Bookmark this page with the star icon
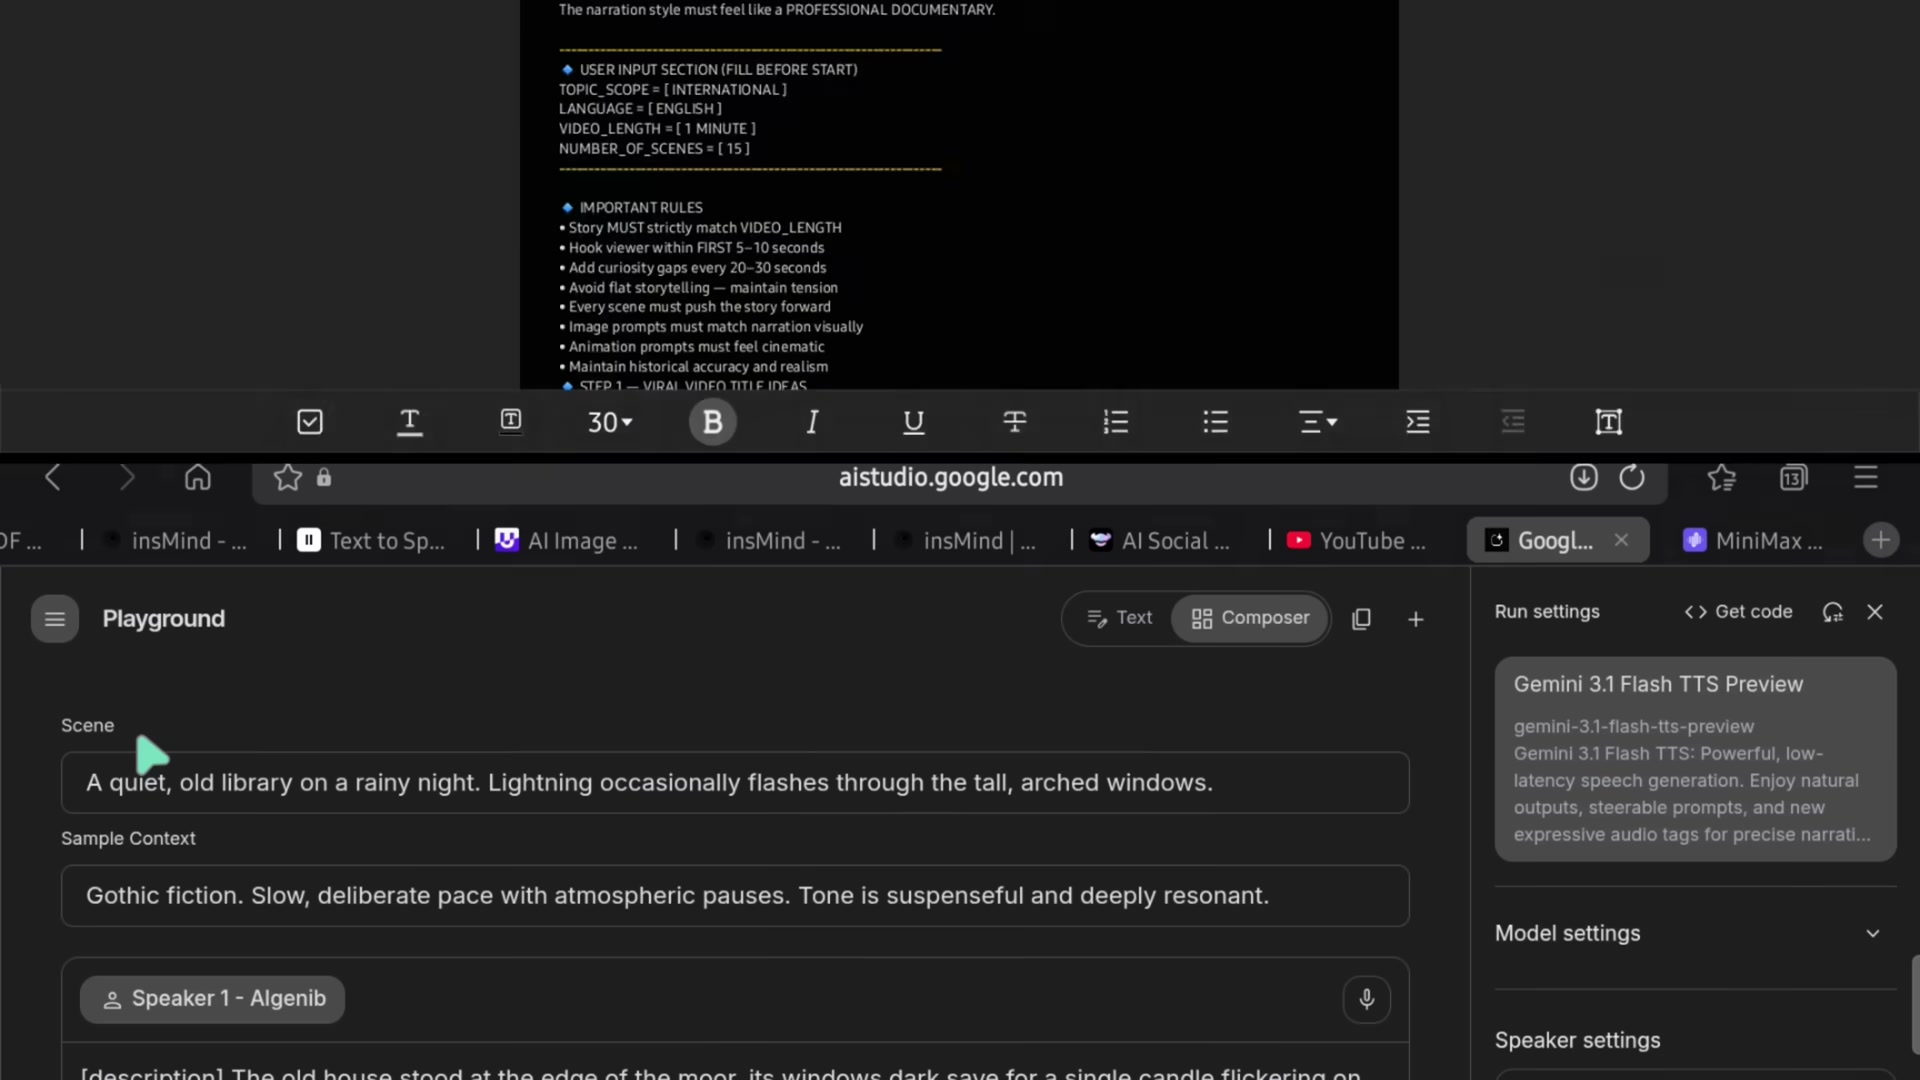This screenshot has height=1080, width=1920. point(288,478)
